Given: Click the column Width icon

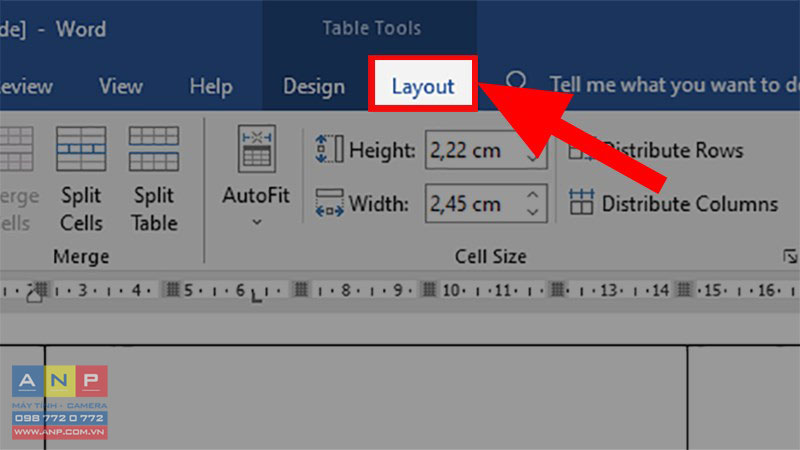Looking at the screenshot, I should click(x=329, y=203).
